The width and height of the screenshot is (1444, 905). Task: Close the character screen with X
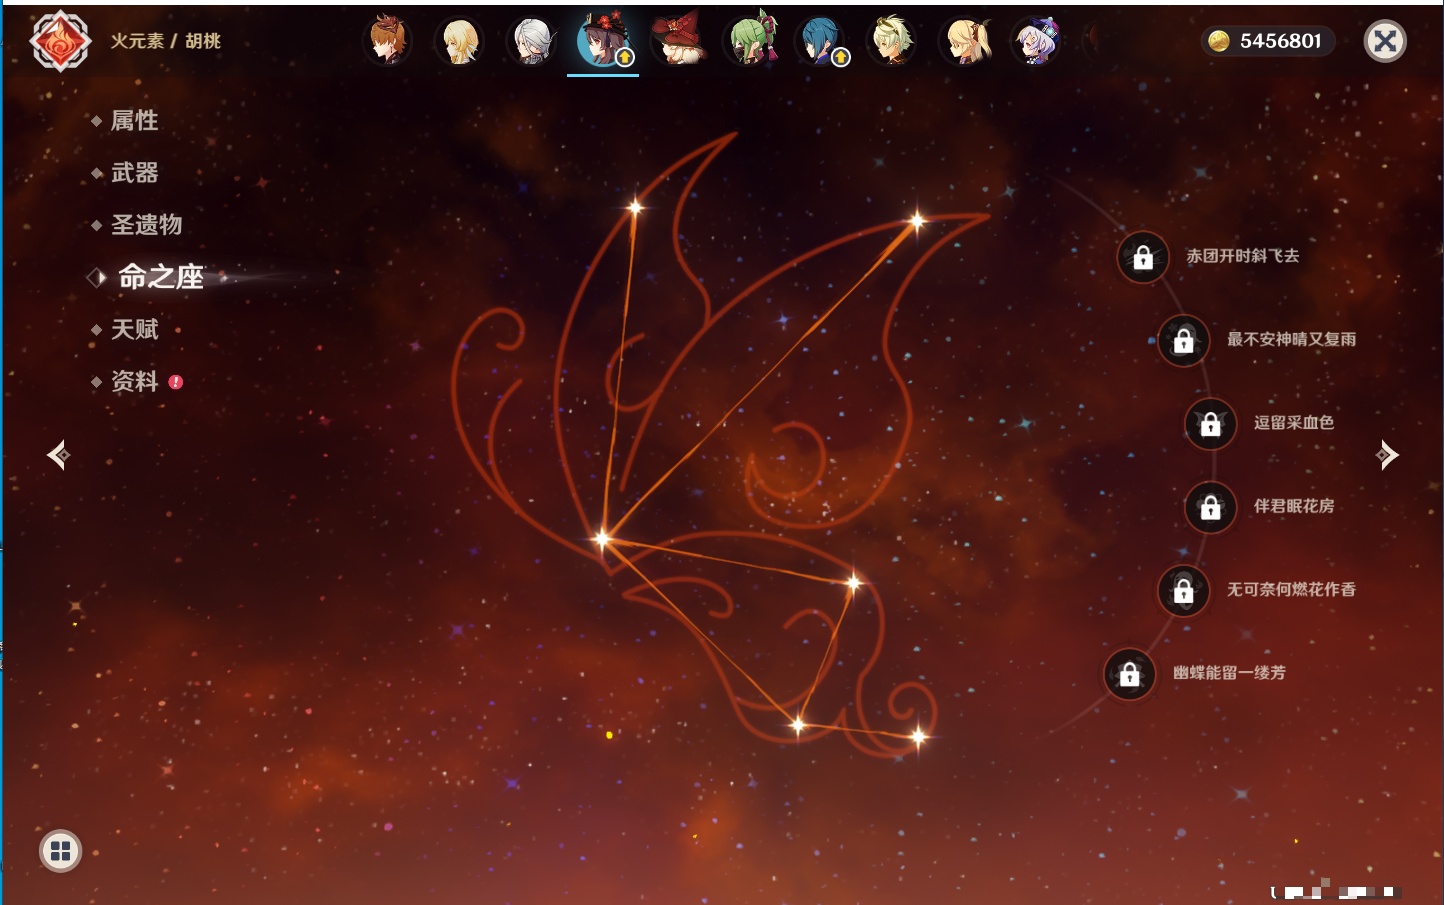pyautogui.click(x=1386, y=41)
